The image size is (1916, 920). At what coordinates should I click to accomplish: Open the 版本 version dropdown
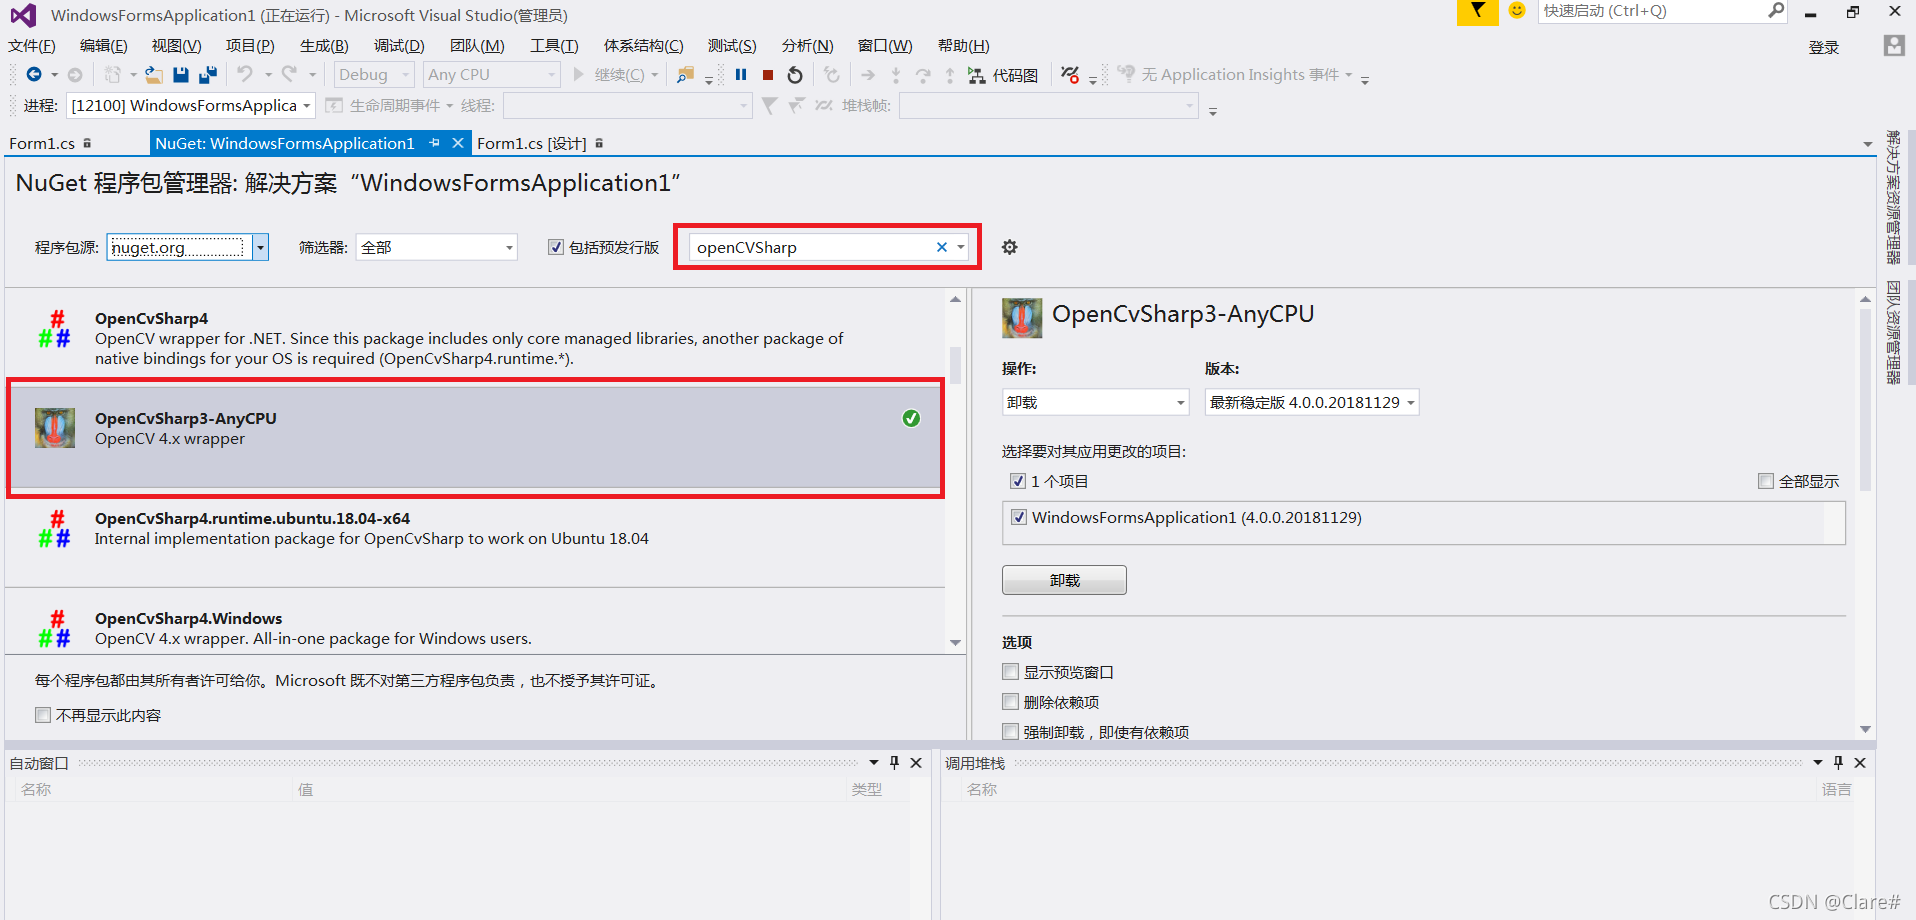1411,402
